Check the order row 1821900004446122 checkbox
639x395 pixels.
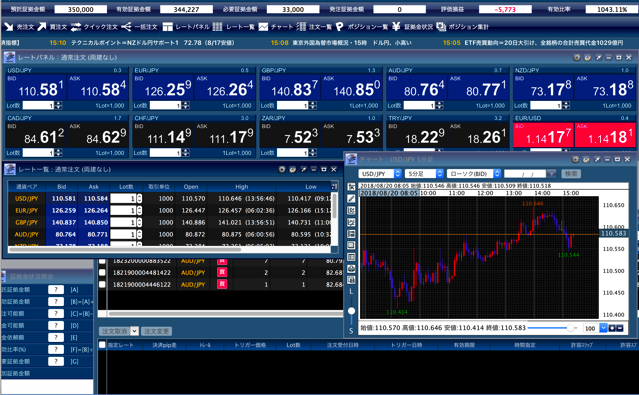pos(102,284)
